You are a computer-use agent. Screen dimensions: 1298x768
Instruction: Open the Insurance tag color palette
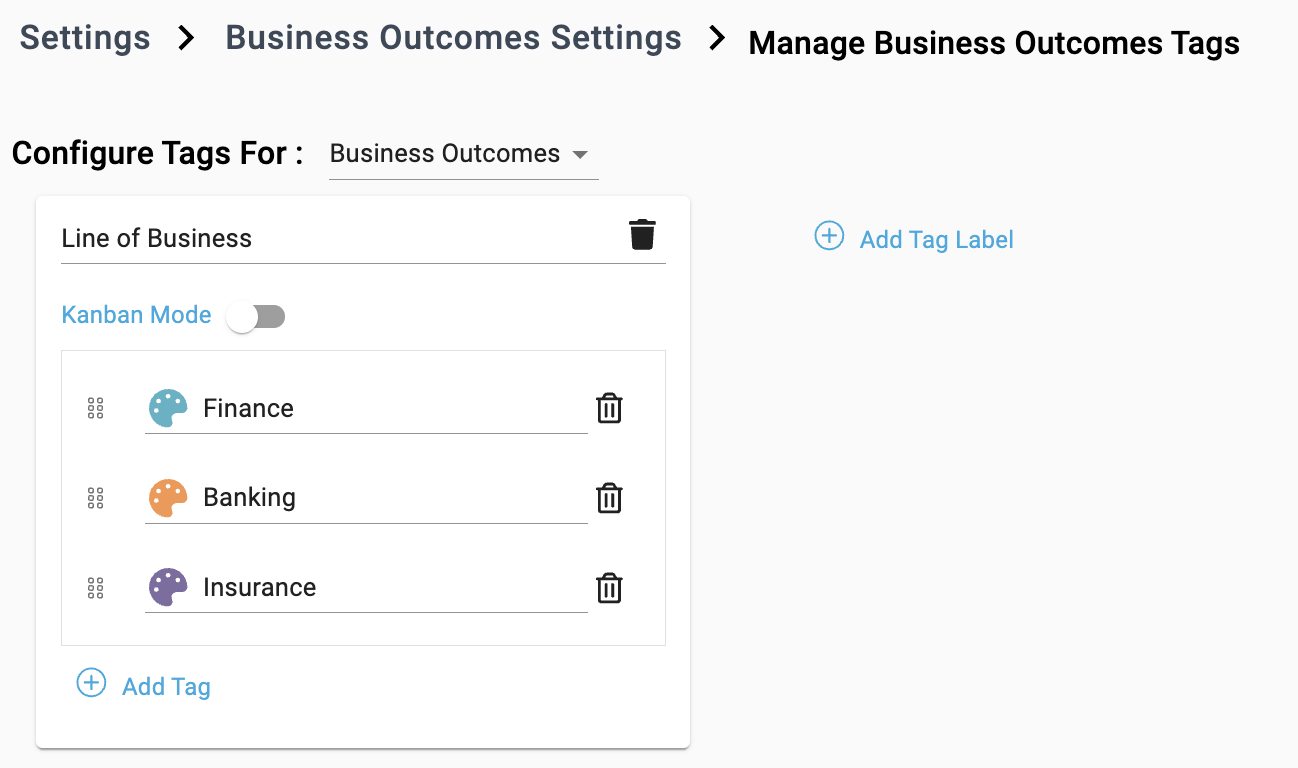coord(168,588)
